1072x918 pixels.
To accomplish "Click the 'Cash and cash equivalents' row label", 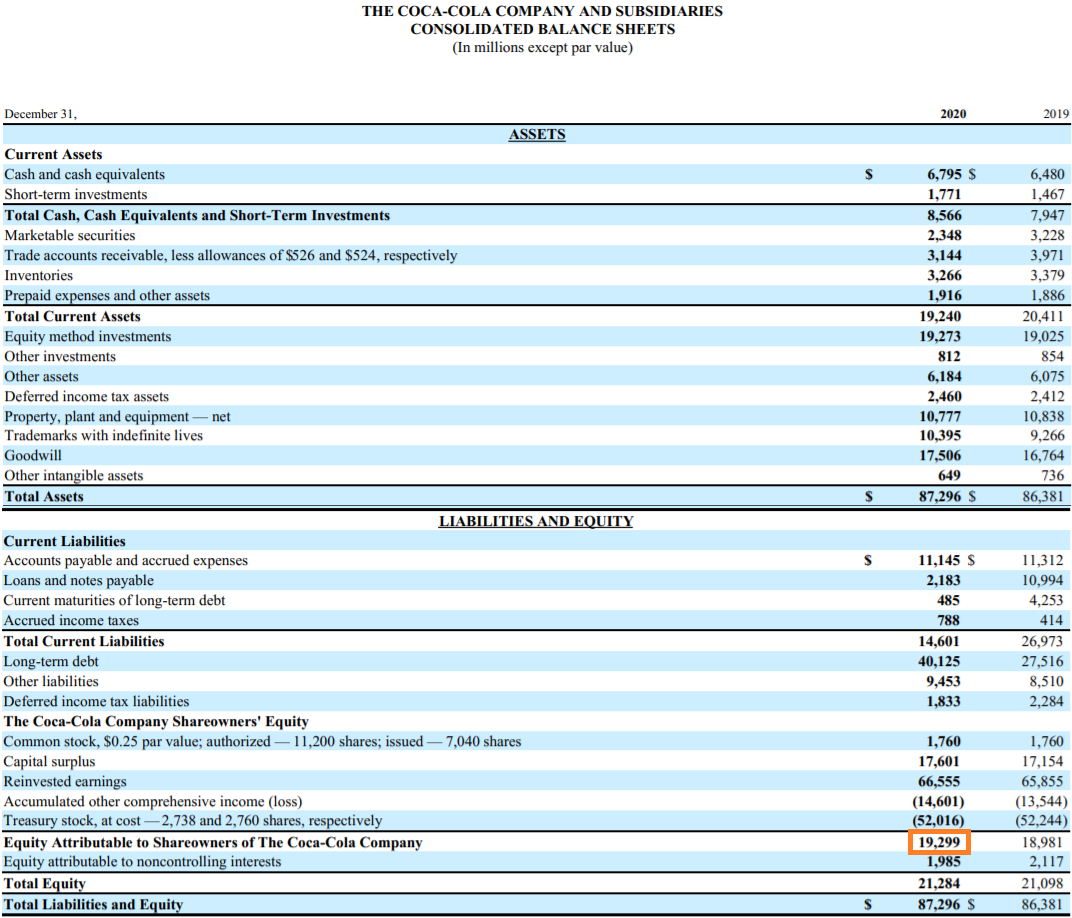I will [85, 174].
